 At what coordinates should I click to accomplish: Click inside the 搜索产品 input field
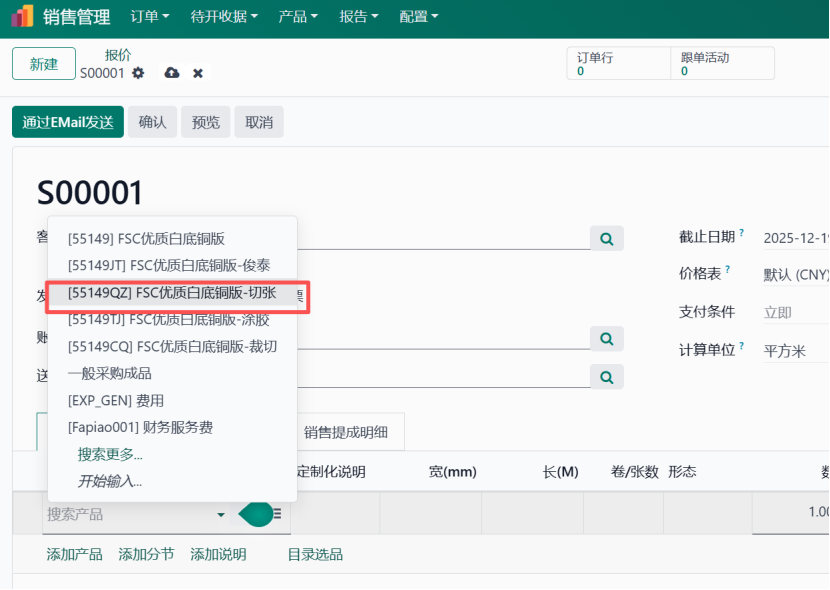(x=120, y=513)
